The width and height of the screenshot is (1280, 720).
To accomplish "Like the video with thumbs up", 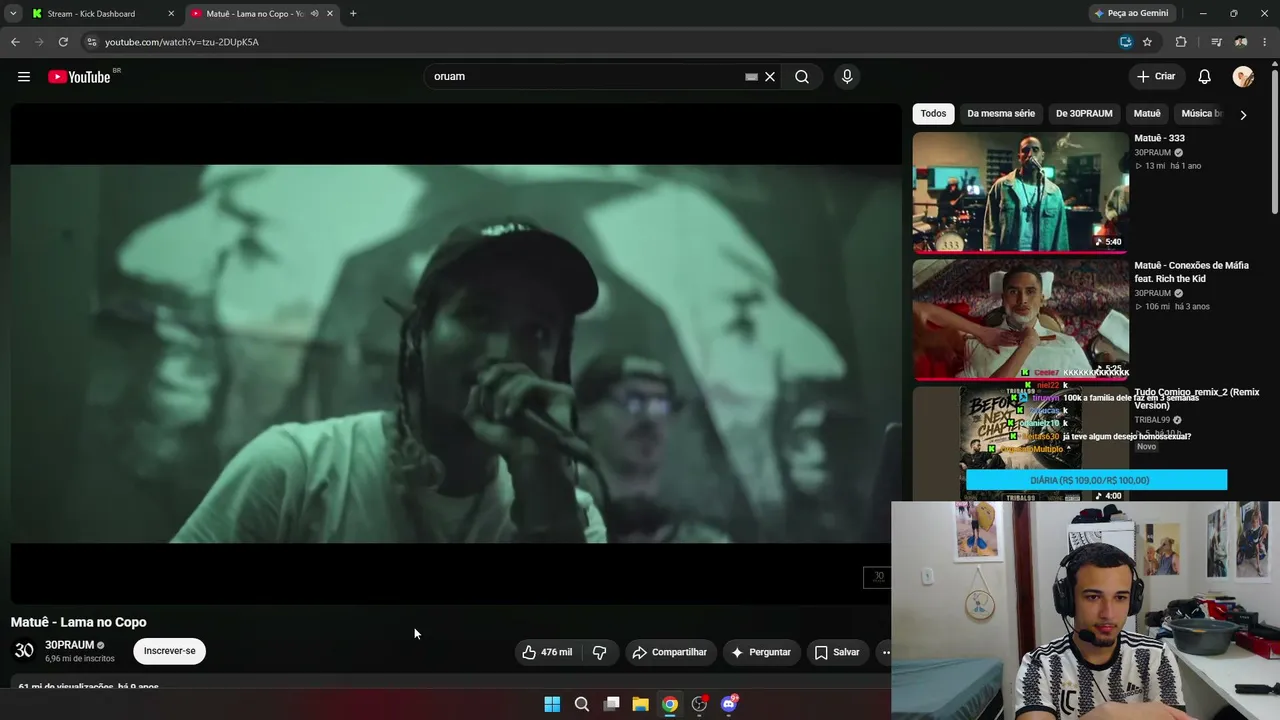I will 546,652.
